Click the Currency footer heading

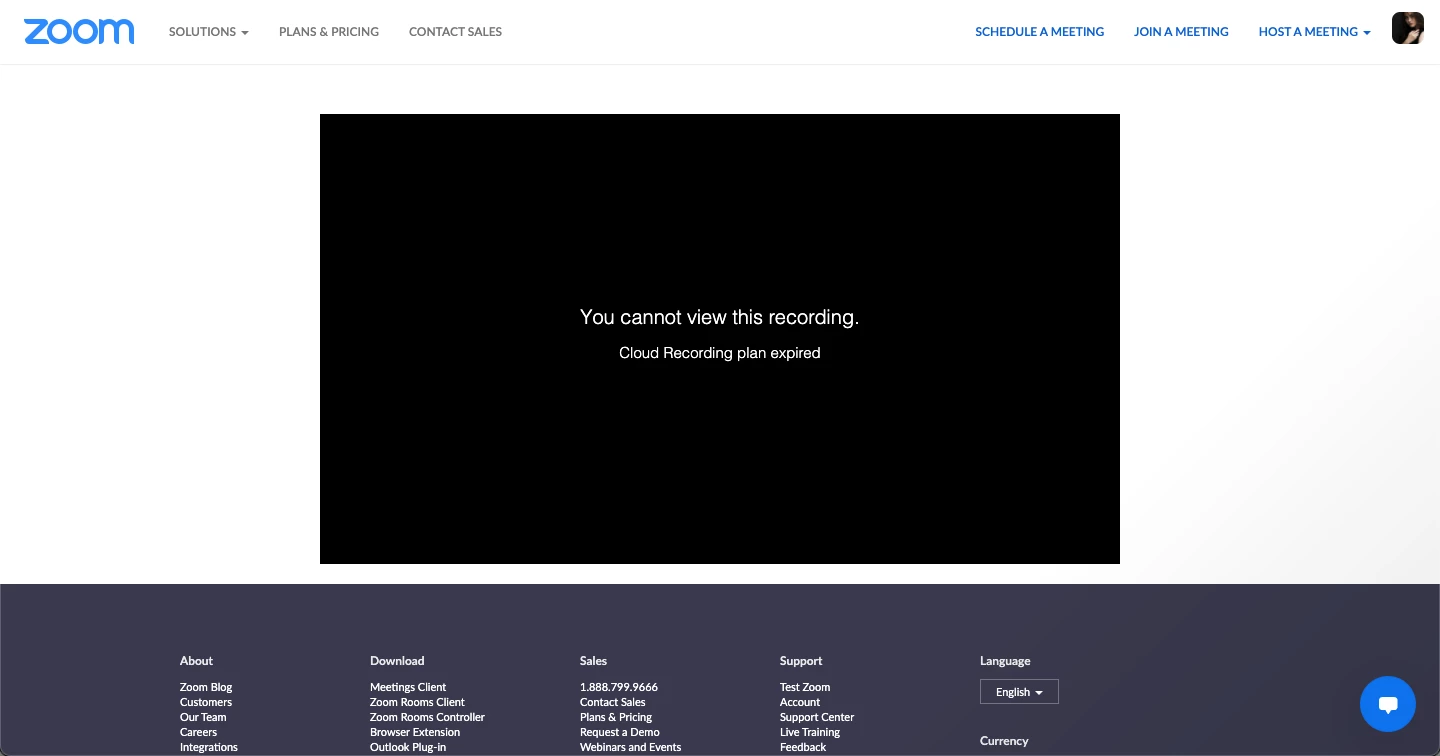click(x=1004, y=741)
